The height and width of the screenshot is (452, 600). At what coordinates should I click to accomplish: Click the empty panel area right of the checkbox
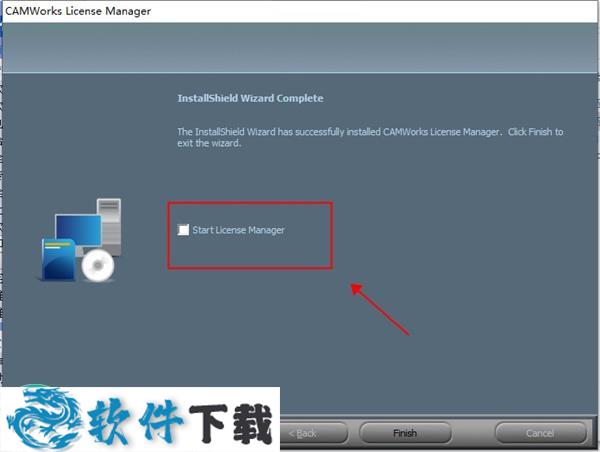[459, 230]
